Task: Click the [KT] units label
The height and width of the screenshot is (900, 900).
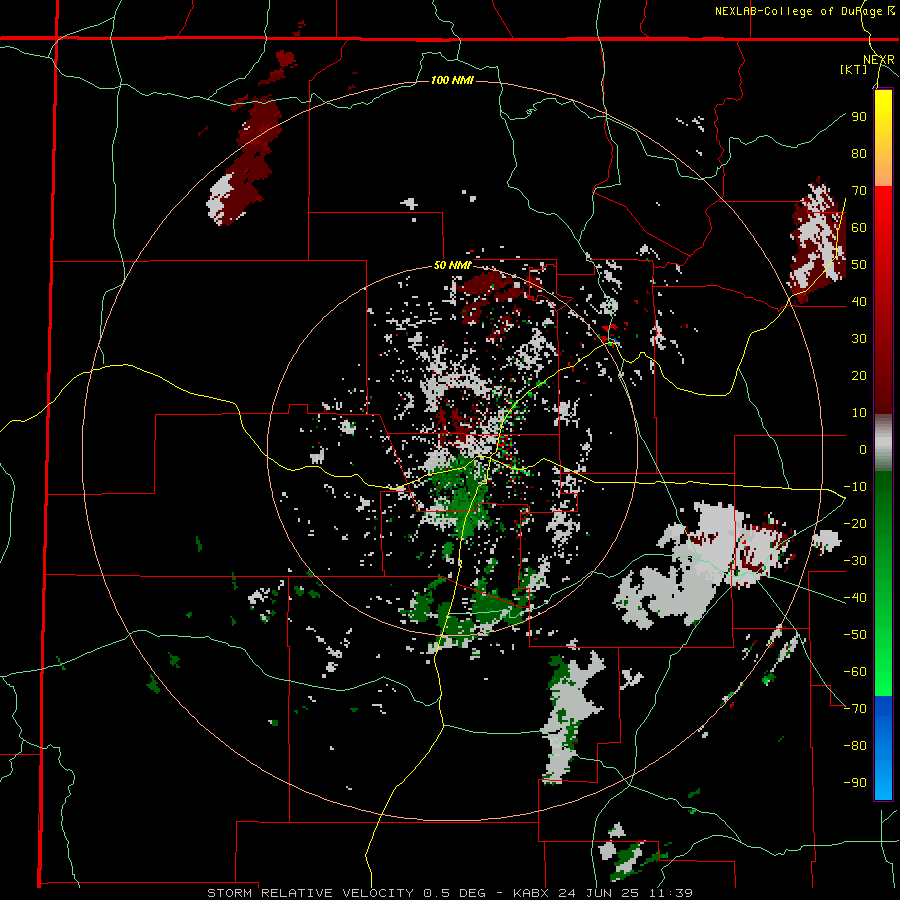Action: pyautogui.click(x=854, y=69)
